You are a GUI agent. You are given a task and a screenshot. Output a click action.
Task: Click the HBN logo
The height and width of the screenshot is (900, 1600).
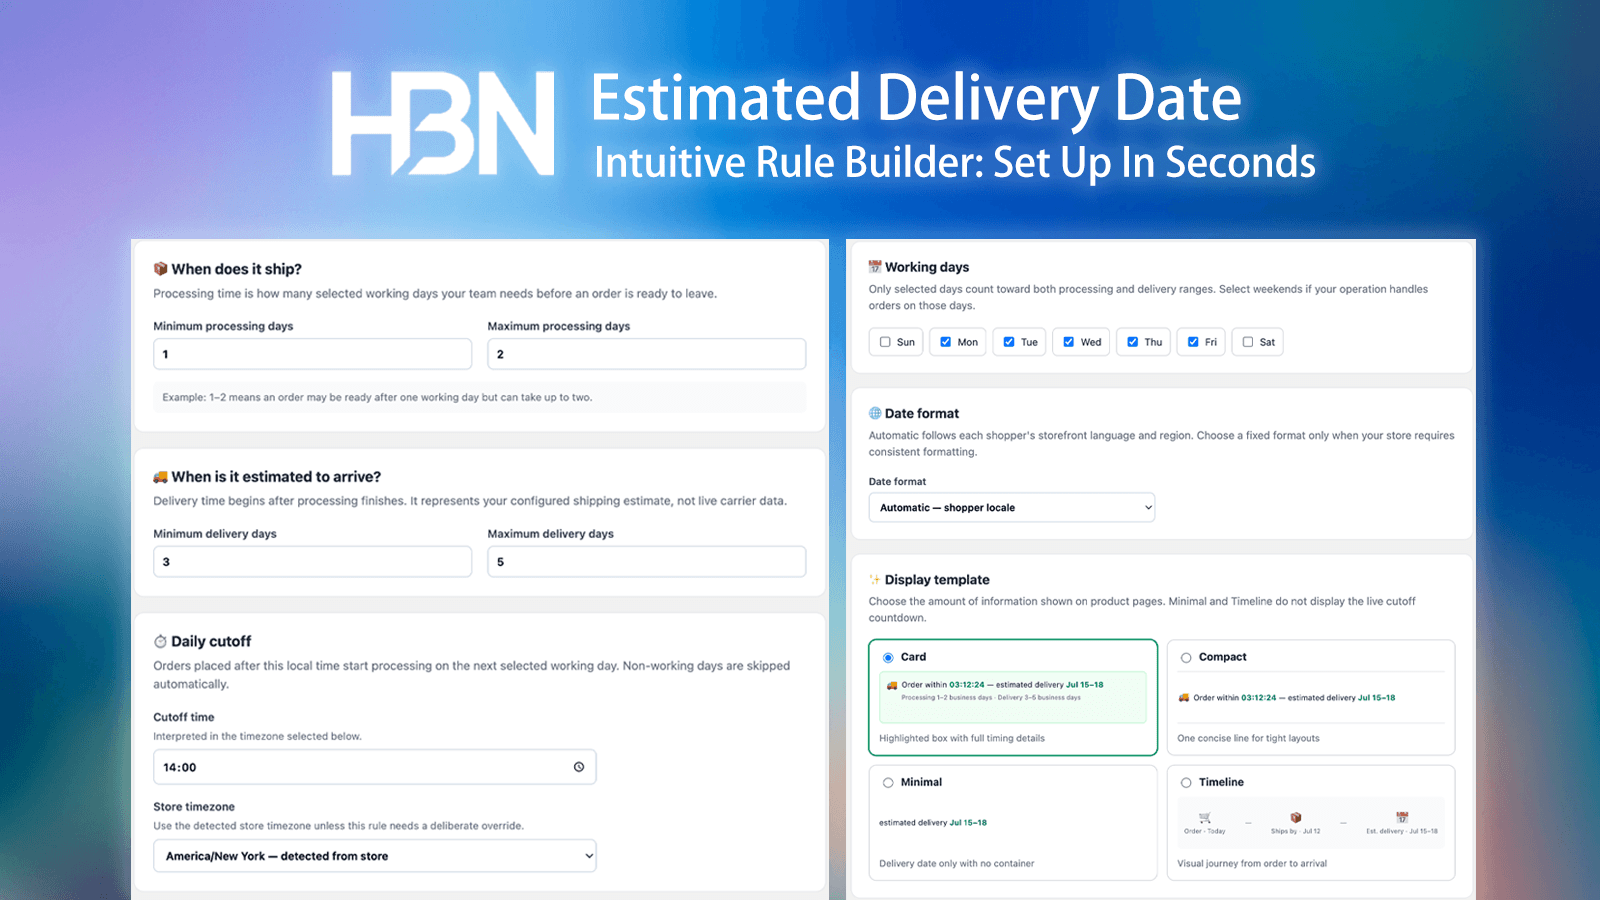pos(443,123)
